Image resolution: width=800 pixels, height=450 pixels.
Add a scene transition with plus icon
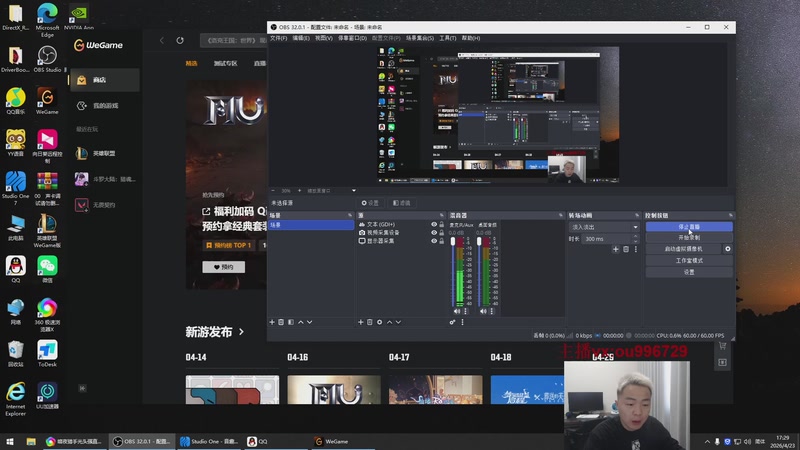point(616,249)
